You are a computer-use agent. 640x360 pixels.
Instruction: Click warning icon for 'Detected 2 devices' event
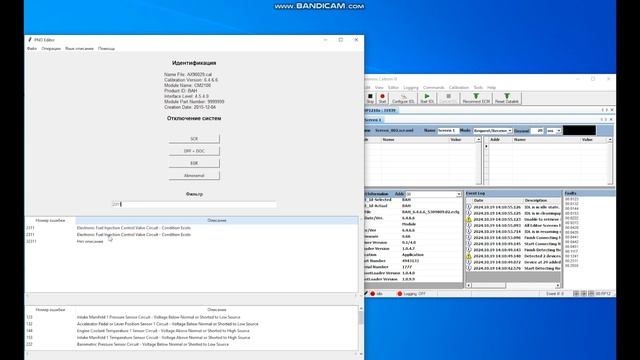[x=469, y=256]
